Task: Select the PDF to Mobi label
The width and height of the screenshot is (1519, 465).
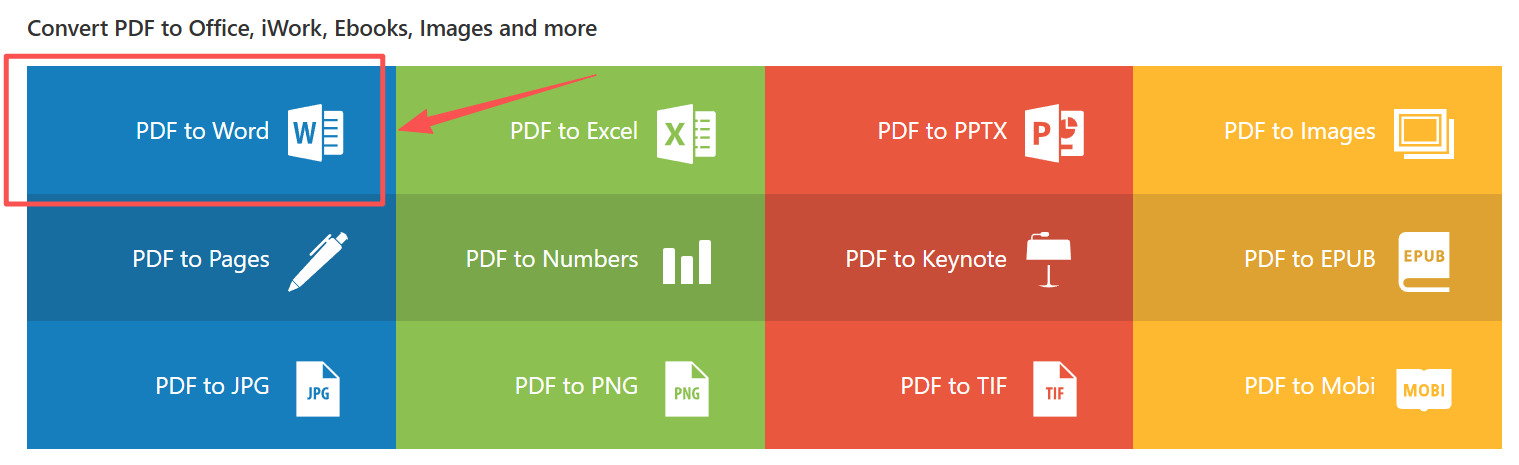Action: 1310,385
